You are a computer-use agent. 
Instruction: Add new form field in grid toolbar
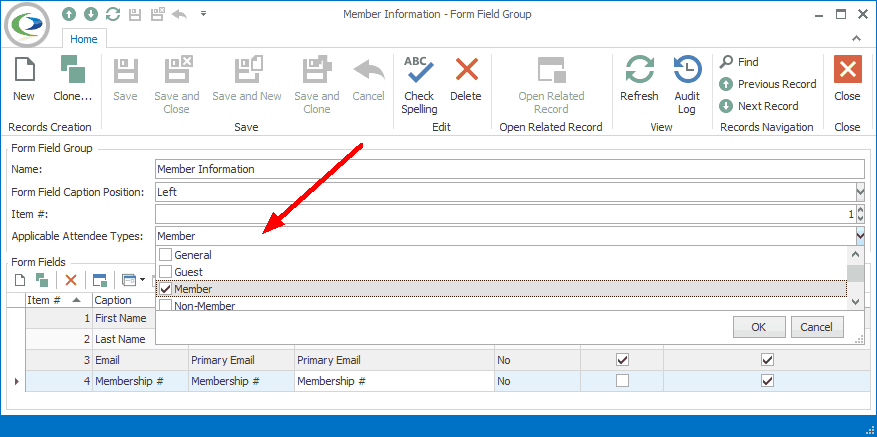20,280
